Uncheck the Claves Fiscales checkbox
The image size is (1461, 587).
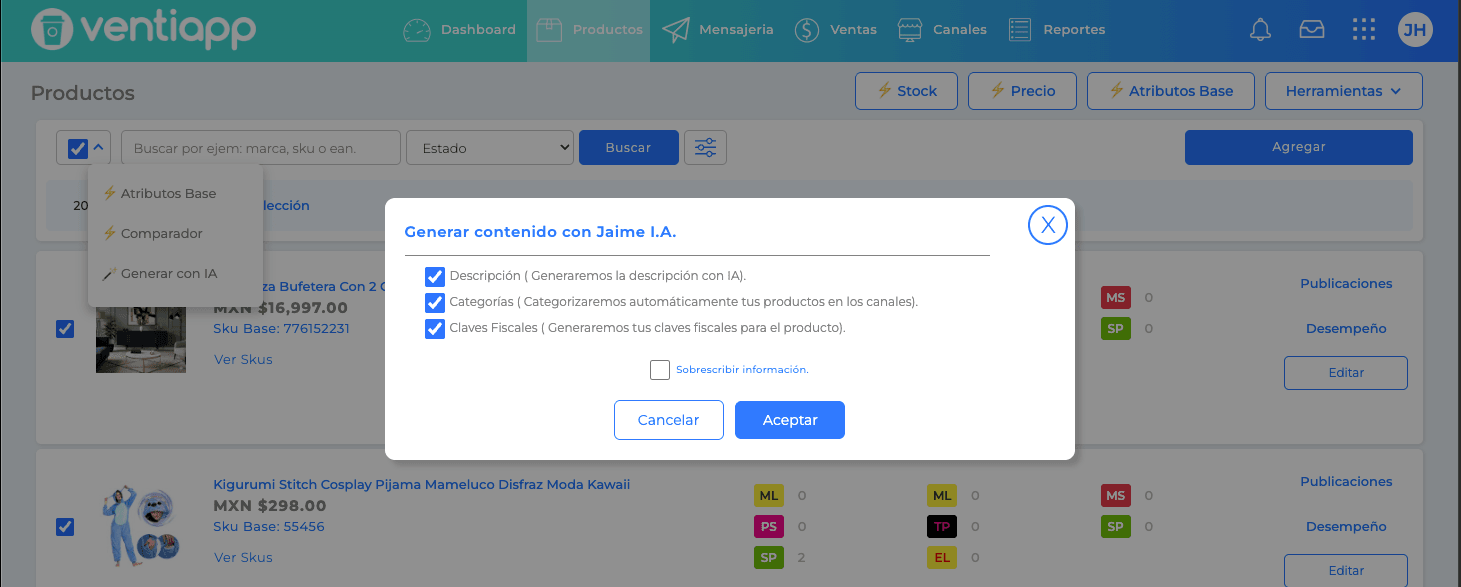(x=435, y=329)
